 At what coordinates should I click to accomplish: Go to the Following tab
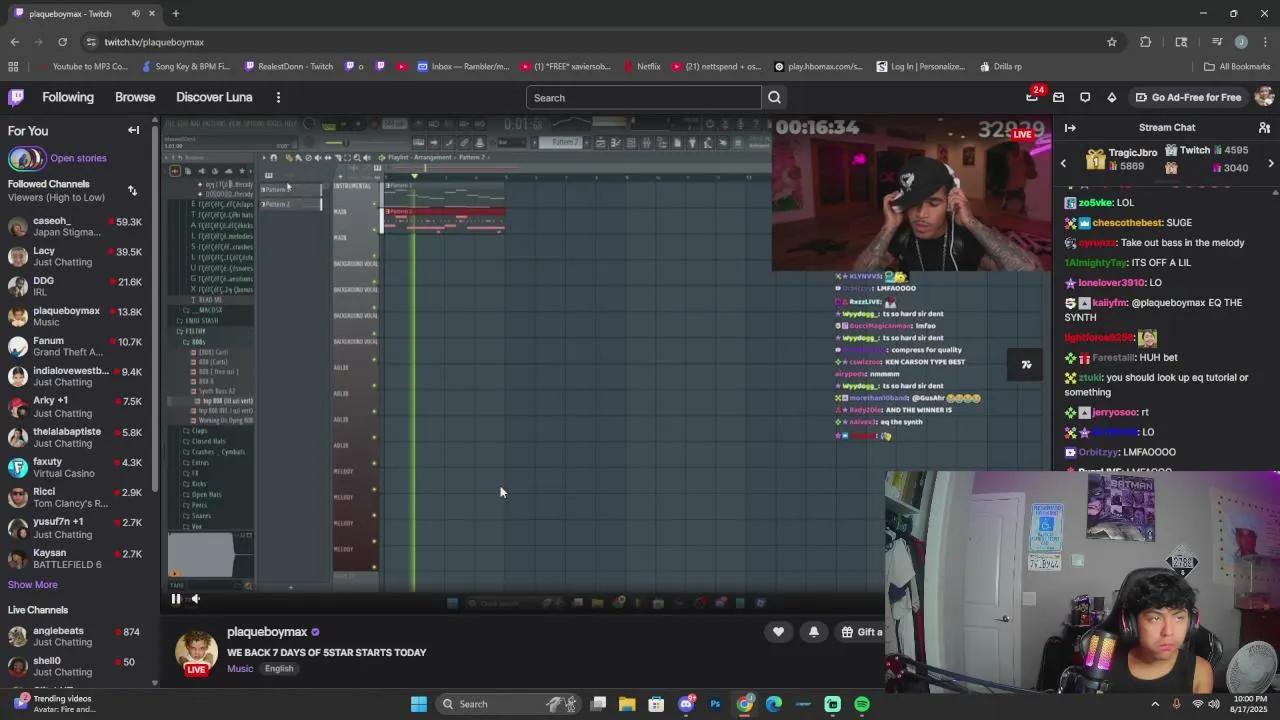tap(68, 97)
